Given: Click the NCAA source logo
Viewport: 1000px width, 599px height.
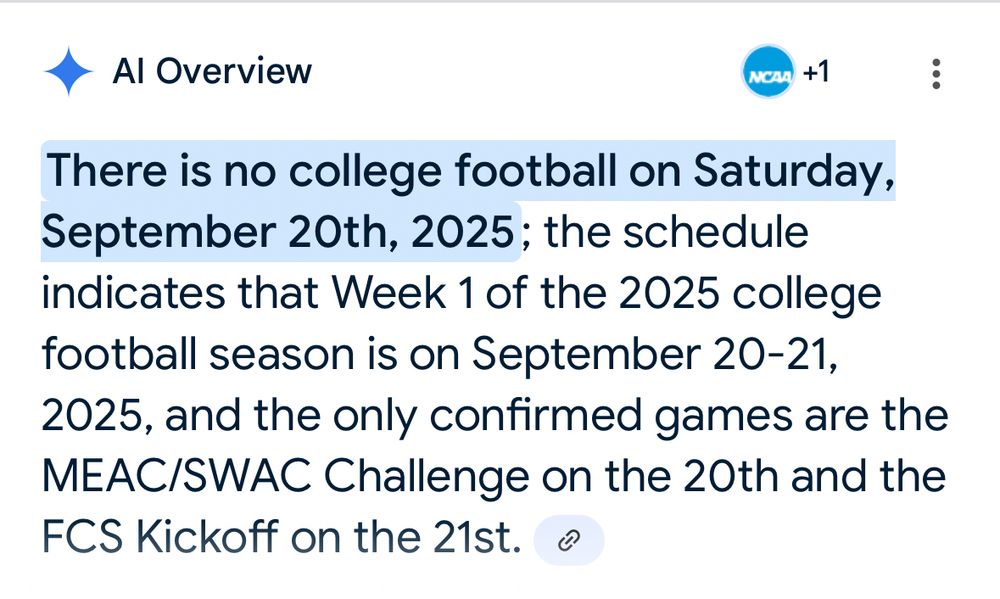Looking at the screenshot, I should tap(768, 73).
